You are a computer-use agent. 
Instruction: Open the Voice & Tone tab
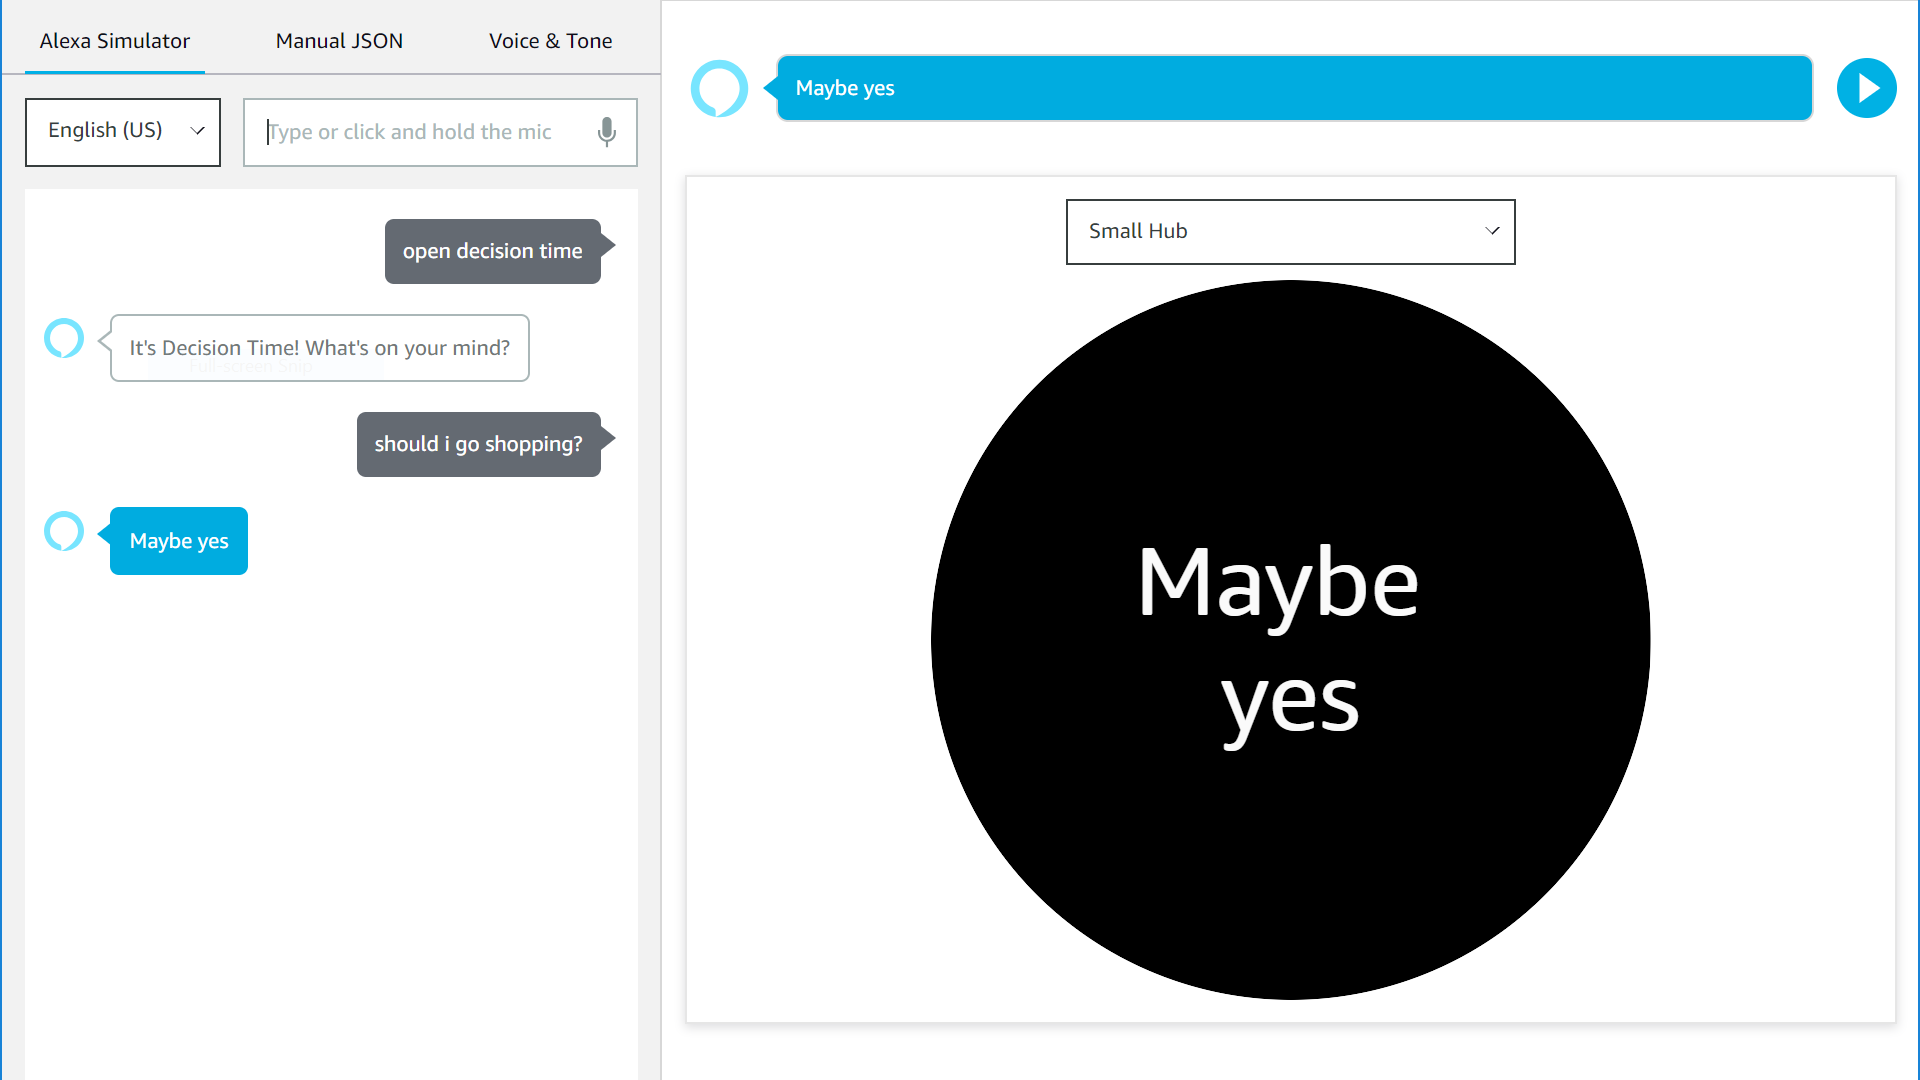coord(550,41)
